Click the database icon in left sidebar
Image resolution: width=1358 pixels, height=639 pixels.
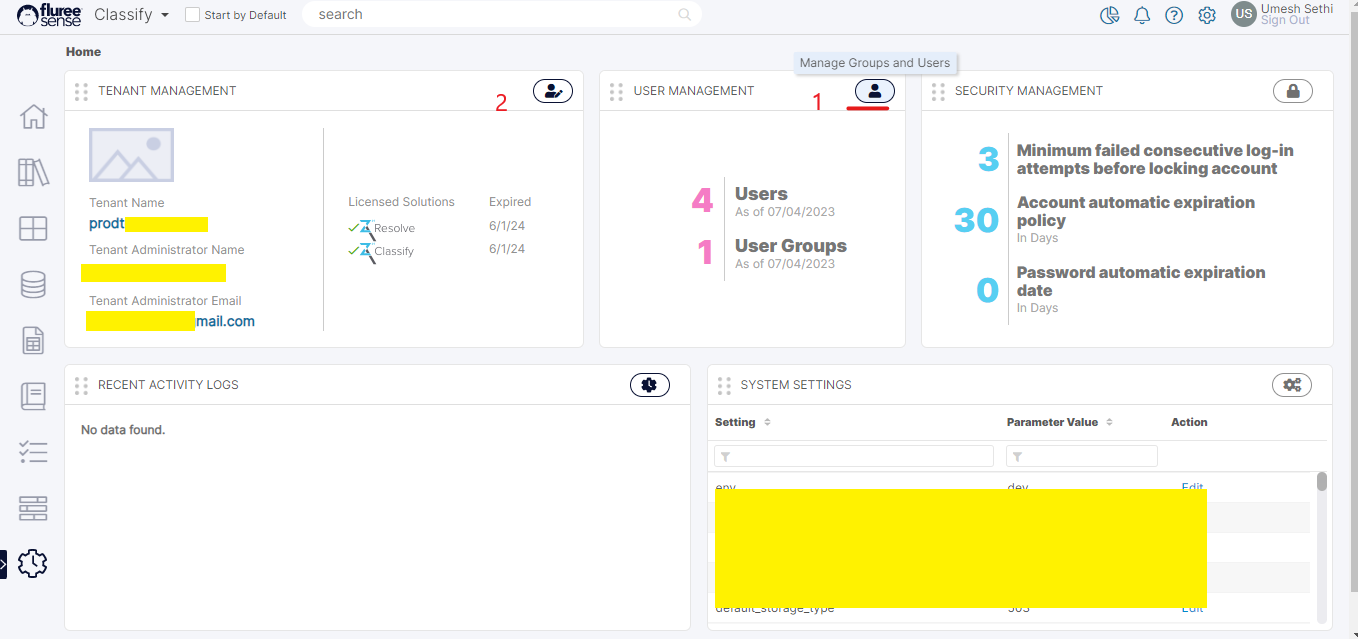point(33,285)
